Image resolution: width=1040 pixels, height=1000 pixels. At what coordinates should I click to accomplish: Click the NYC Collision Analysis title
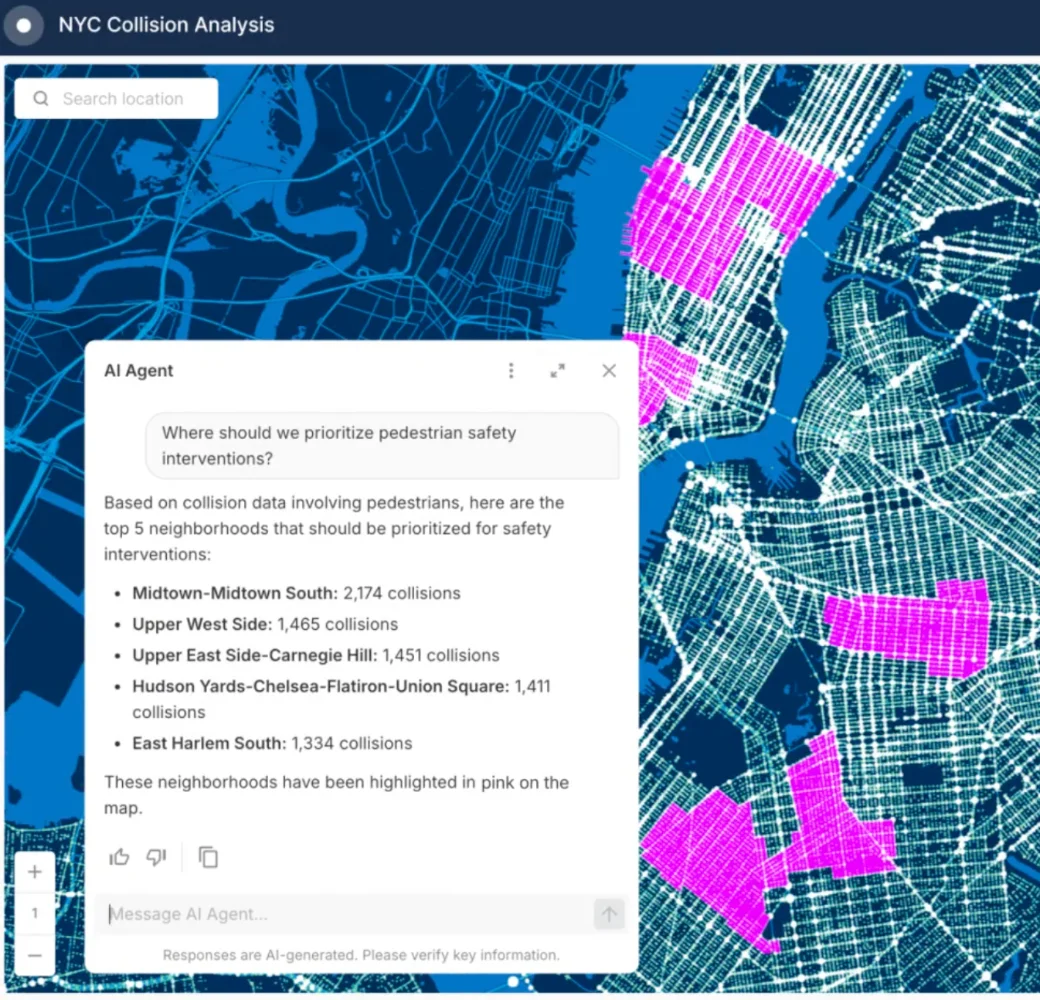coord(166,25)
